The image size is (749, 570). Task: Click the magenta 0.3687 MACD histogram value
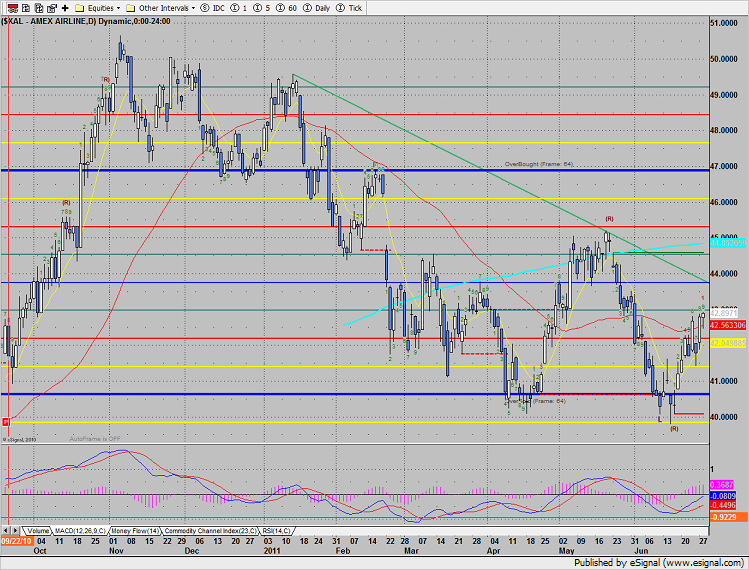pos(722,485)
